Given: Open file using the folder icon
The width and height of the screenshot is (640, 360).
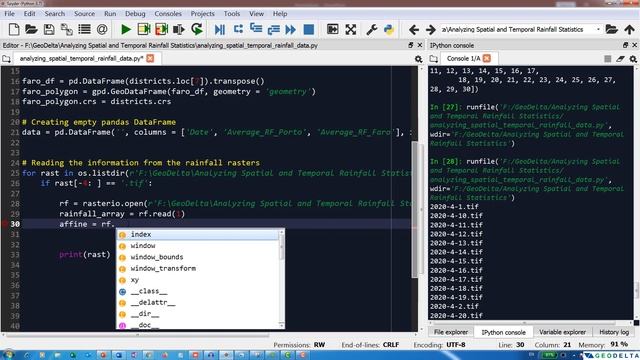Looking at the screenshot, I should point(31,29).
